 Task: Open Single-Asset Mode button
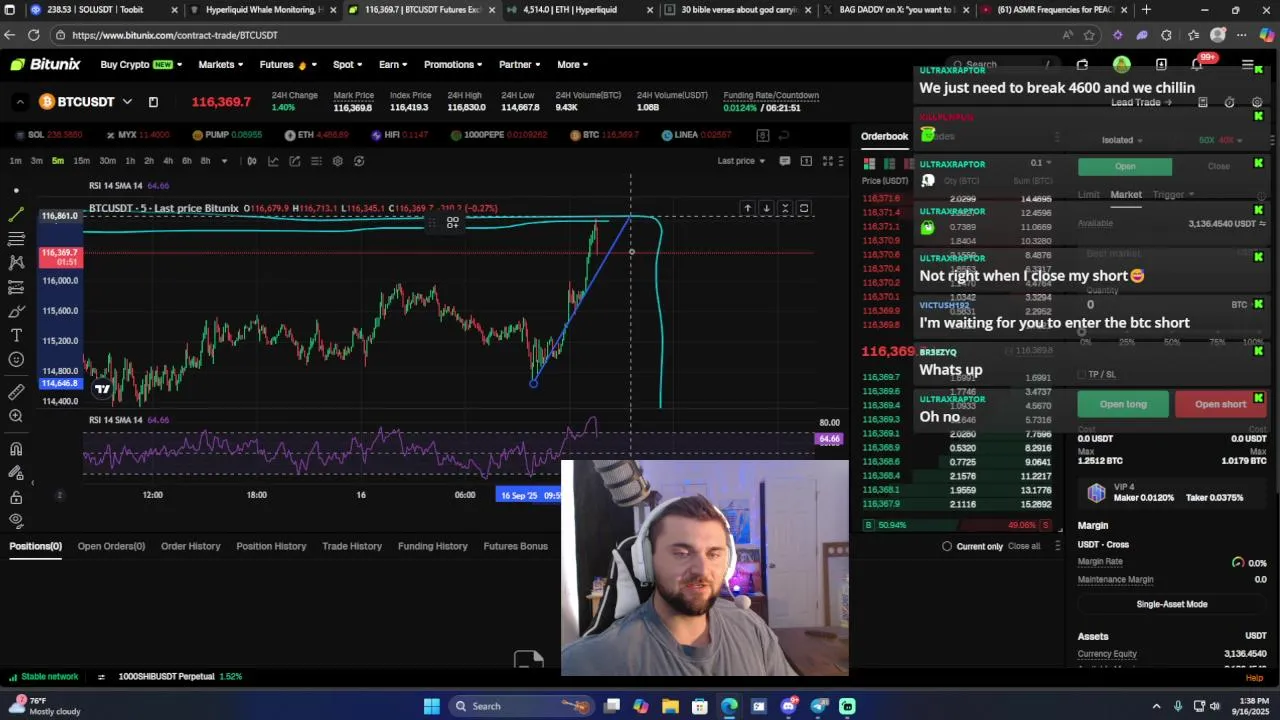point(1172,604)
